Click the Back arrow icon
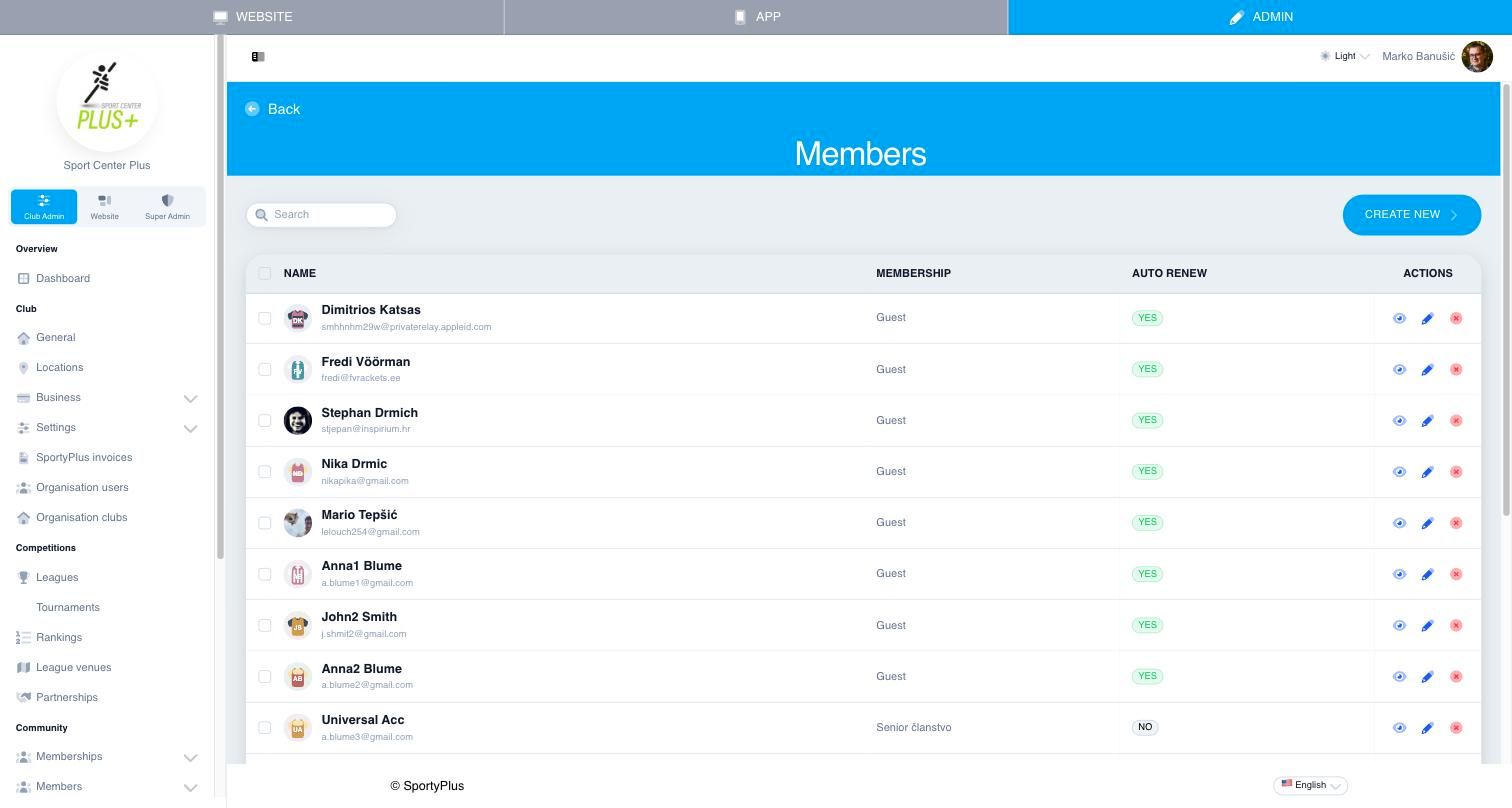Image resolution: width=1512 pixels, height=808 pixels. [252, 109]
